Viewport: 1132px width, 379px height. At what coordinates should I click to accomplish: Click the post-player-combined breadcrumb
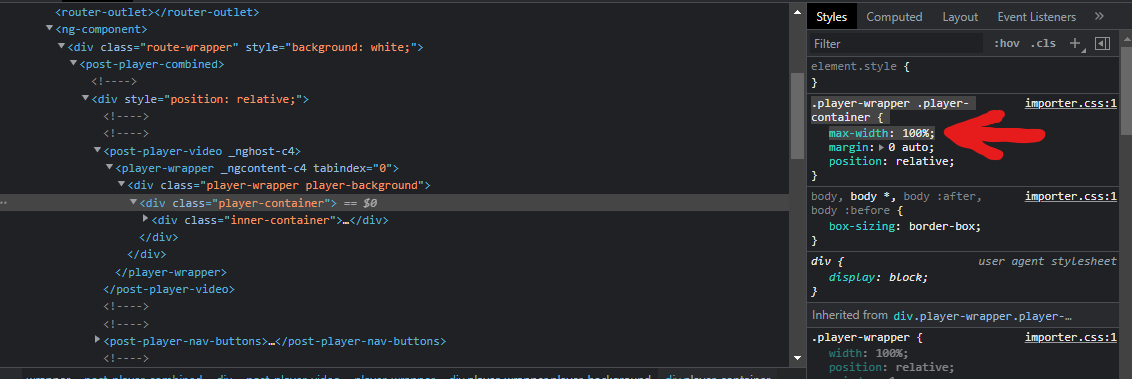[143, 376]
